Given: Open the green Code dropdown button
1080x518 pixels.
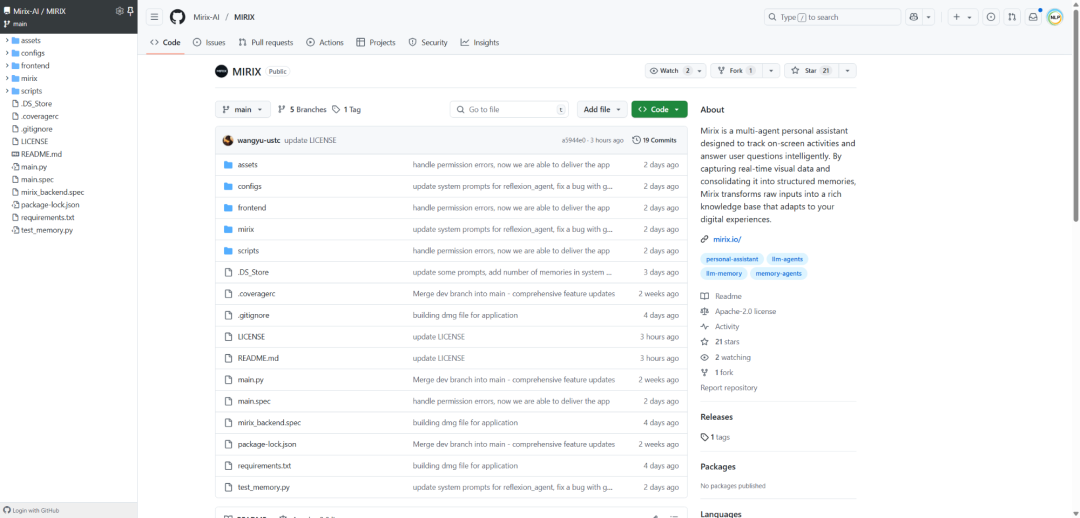Looking at the screenshot, I should (x=659, y=110).
